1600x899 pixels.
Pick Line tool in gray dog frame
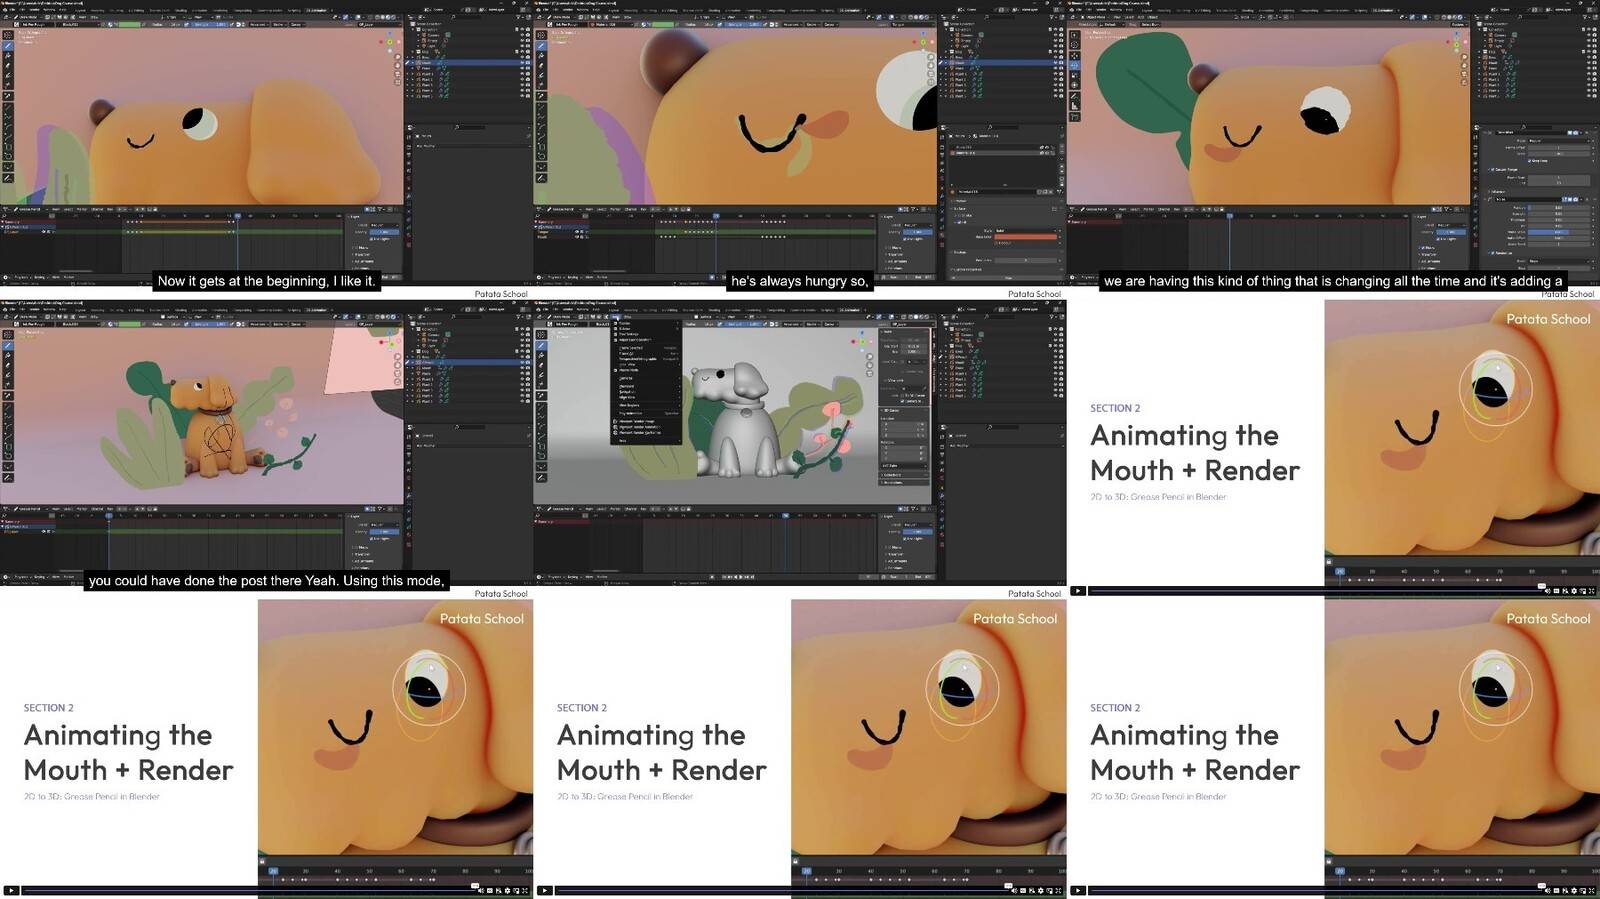pyautogui.click(x=541, y=407)
